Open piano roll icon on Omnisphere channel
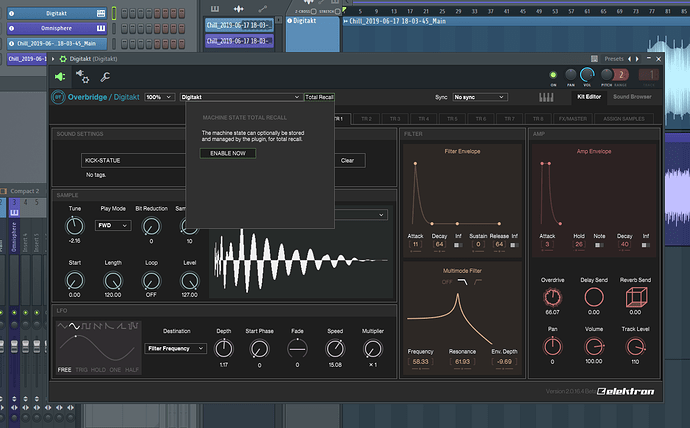 click(x=101, y=28)
